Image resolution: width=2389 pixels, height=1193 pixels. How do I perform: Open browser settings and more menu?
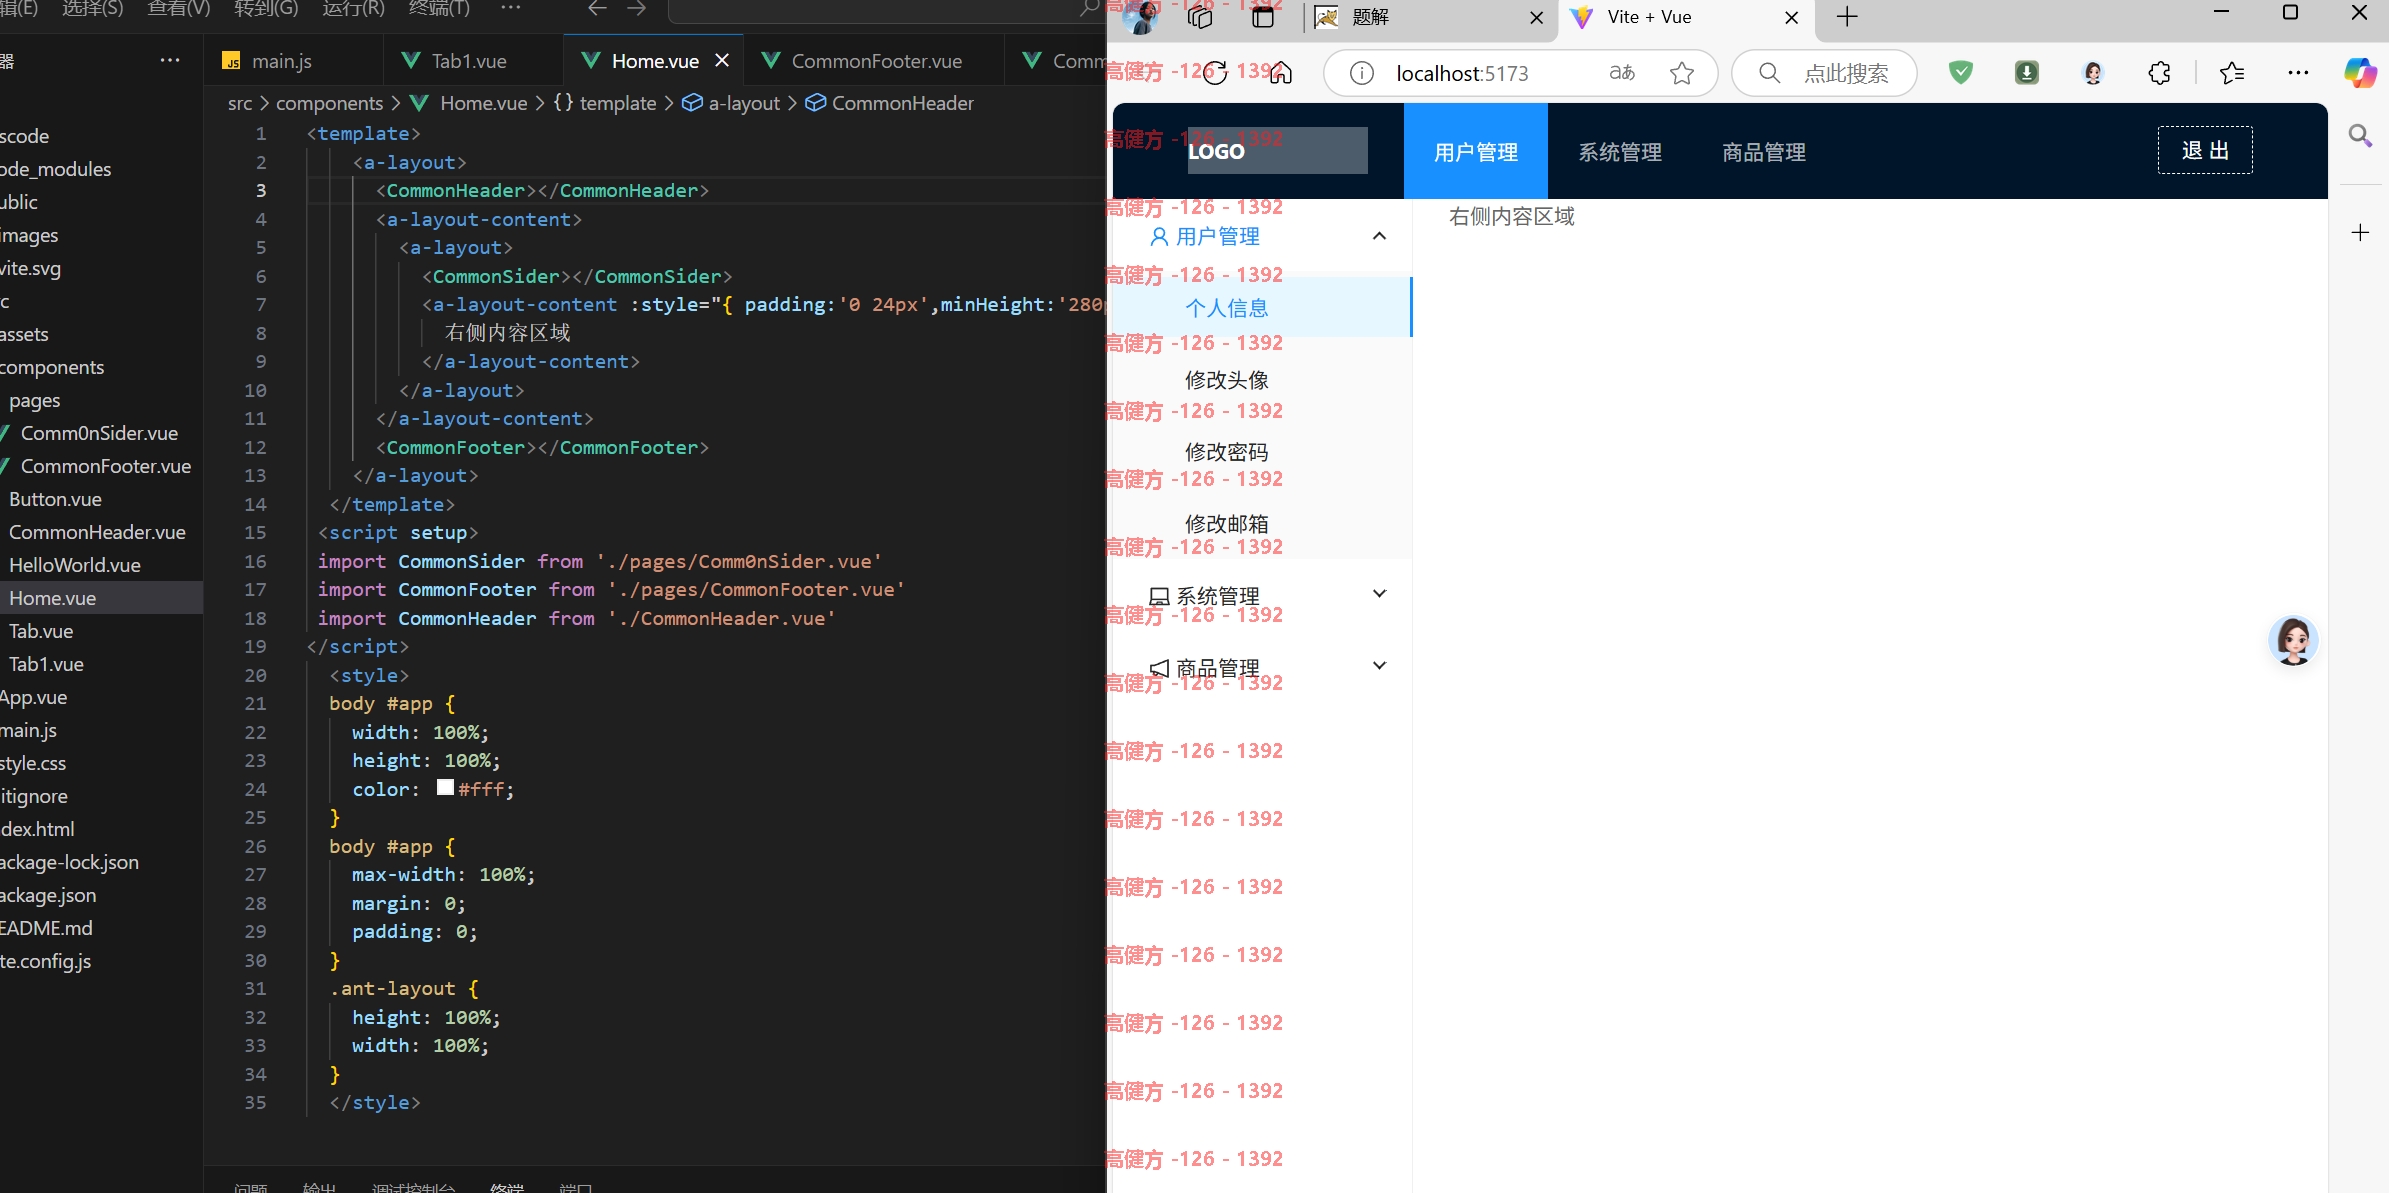coord(2298,73)
